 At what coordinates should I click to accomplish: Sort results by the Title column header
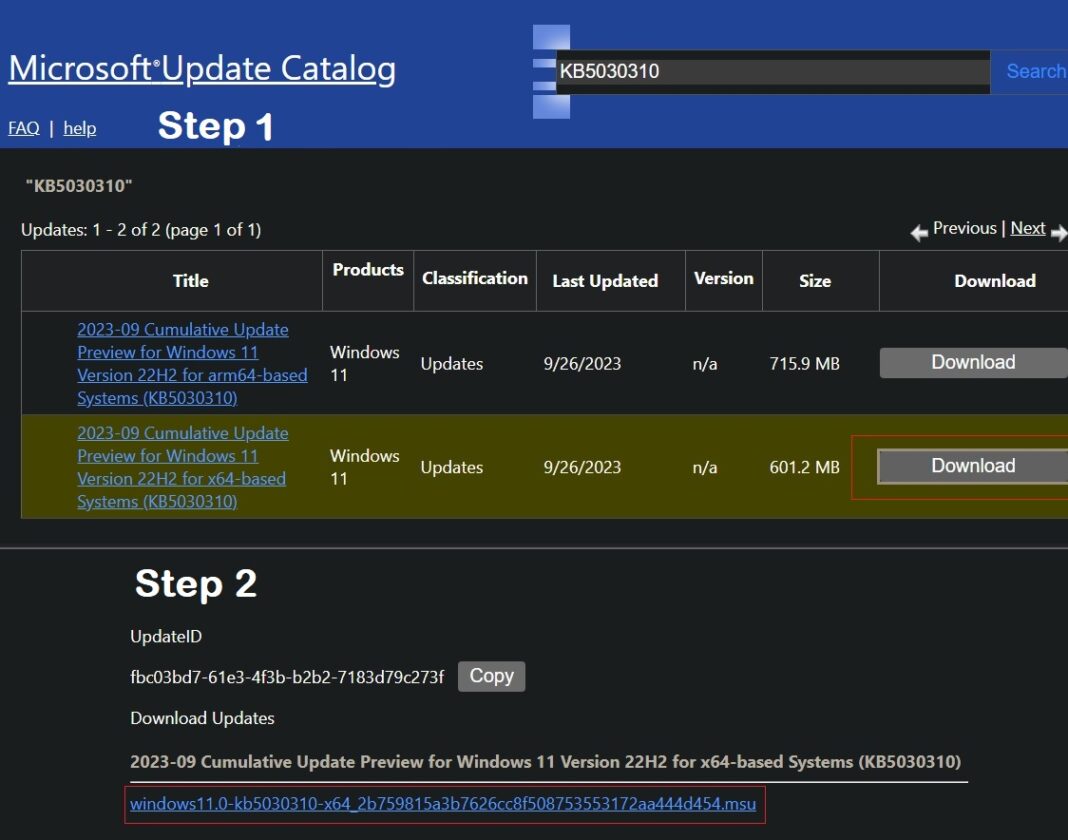tap(190, 280)
